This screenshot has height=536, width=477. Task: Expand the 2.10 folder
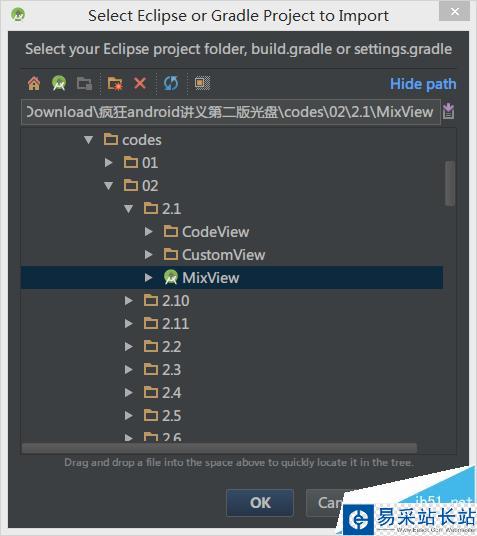(x=129, y=300)
